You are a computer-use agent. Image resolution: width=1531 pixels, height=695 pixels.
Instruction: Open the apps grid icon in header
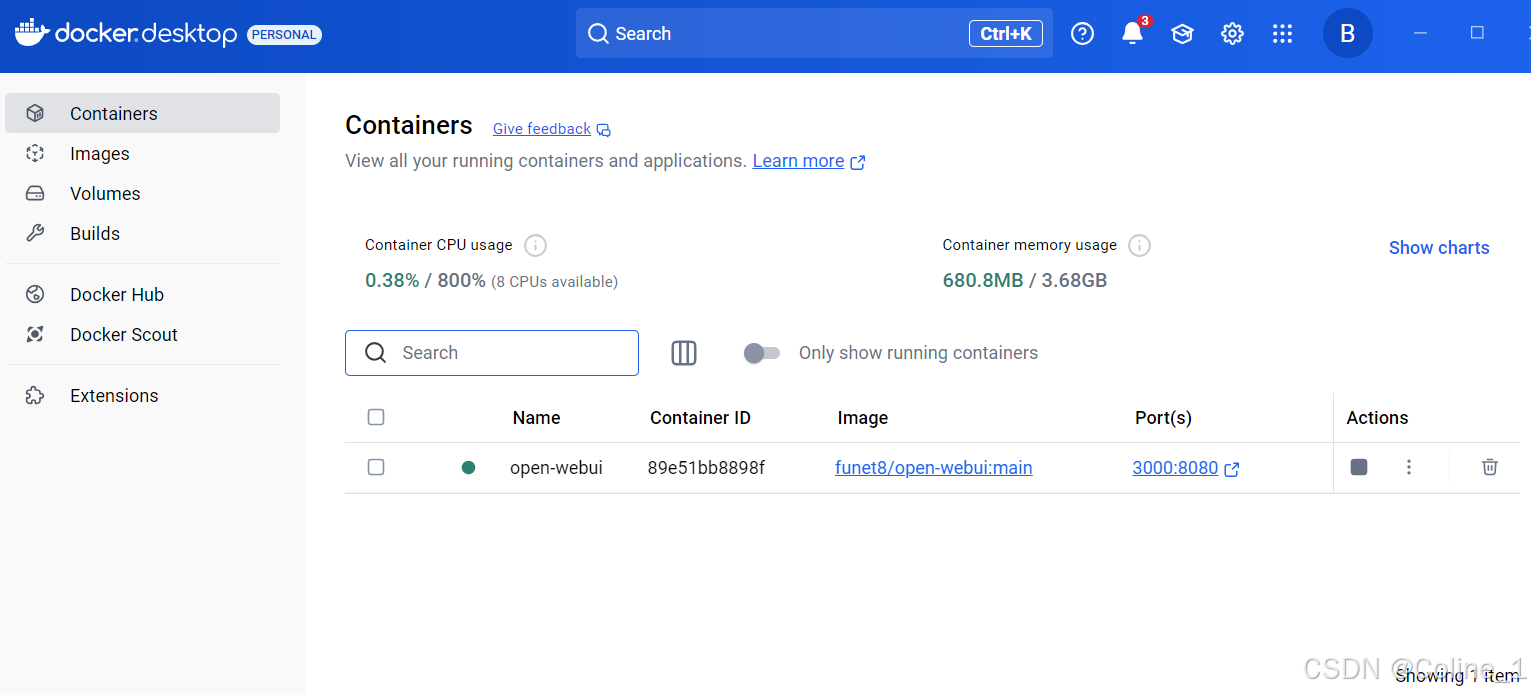(1282, 34)
